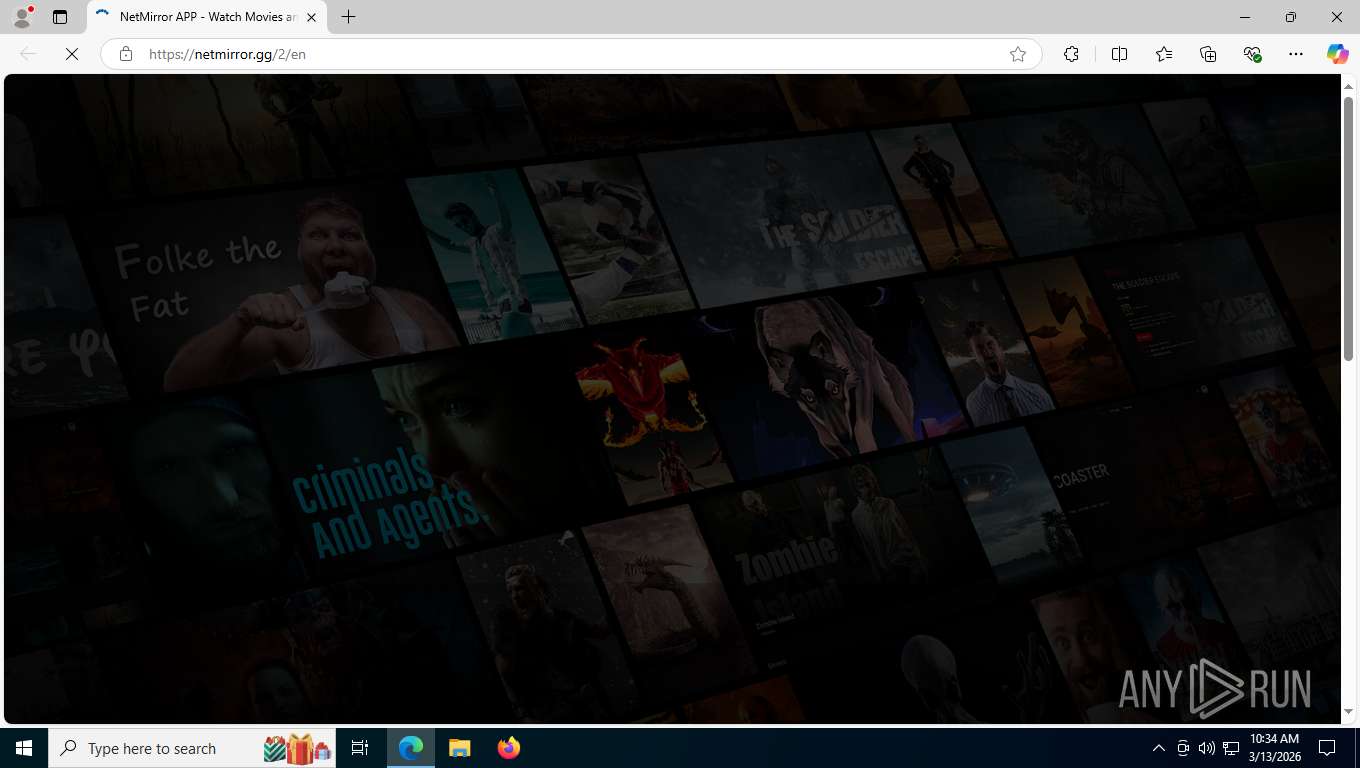Open Task View on the taskbar
Image resolution: width=1360 pixels, height=768 pixels.
pos(360,748)
